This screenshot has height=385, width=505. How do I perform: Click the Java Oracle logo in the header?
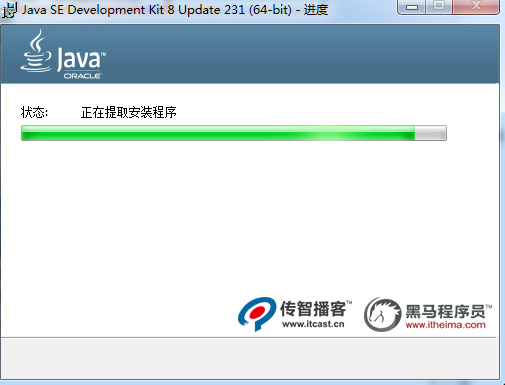point(63,55)
